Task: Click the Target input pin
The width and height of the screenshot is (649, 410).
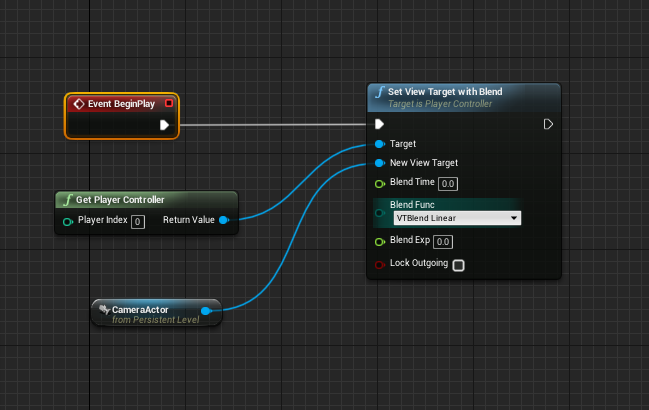Action: point(379,144)
